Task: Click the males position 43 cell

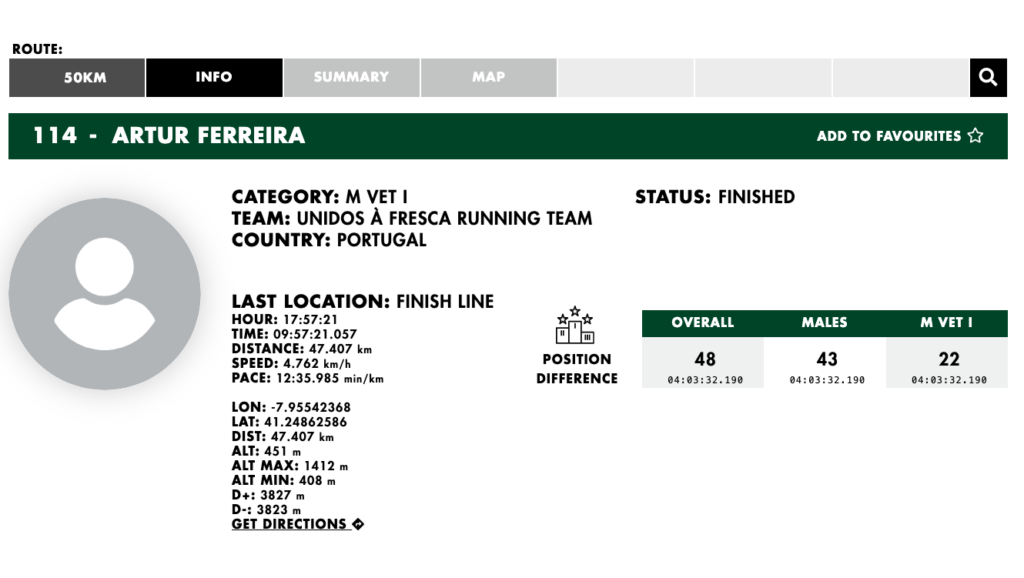Action: [x=825, y=362]
